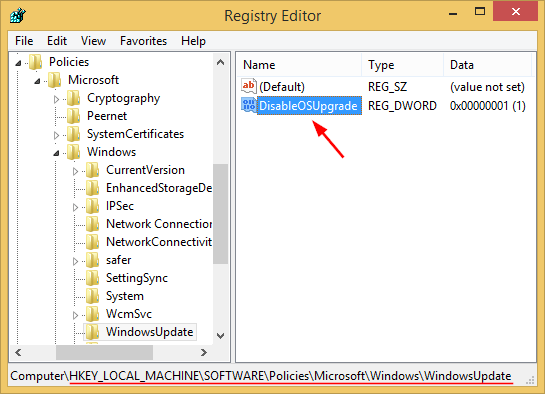Click the Policies folder icon
Screen dimensions: 545x394
pos(35,62)
